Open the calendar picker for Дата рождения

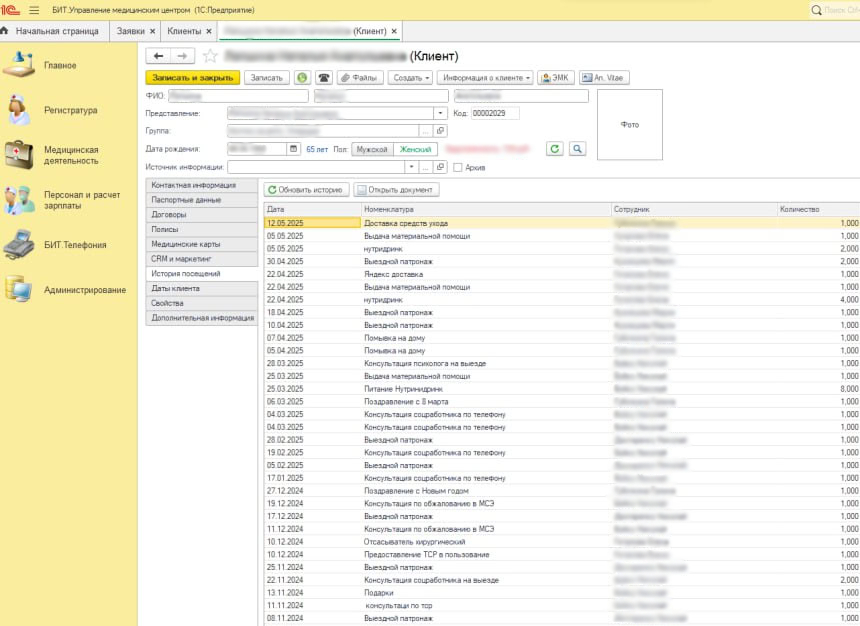pyautogui.click(x=293, y=149)
